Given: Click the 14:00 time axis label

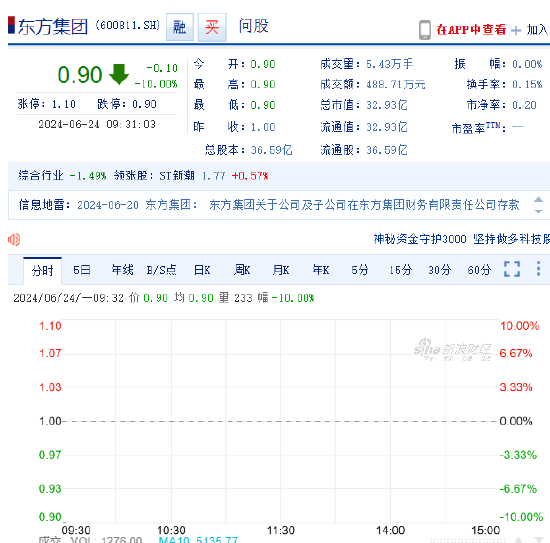Looking at the screenshot, I should [390, 530].
